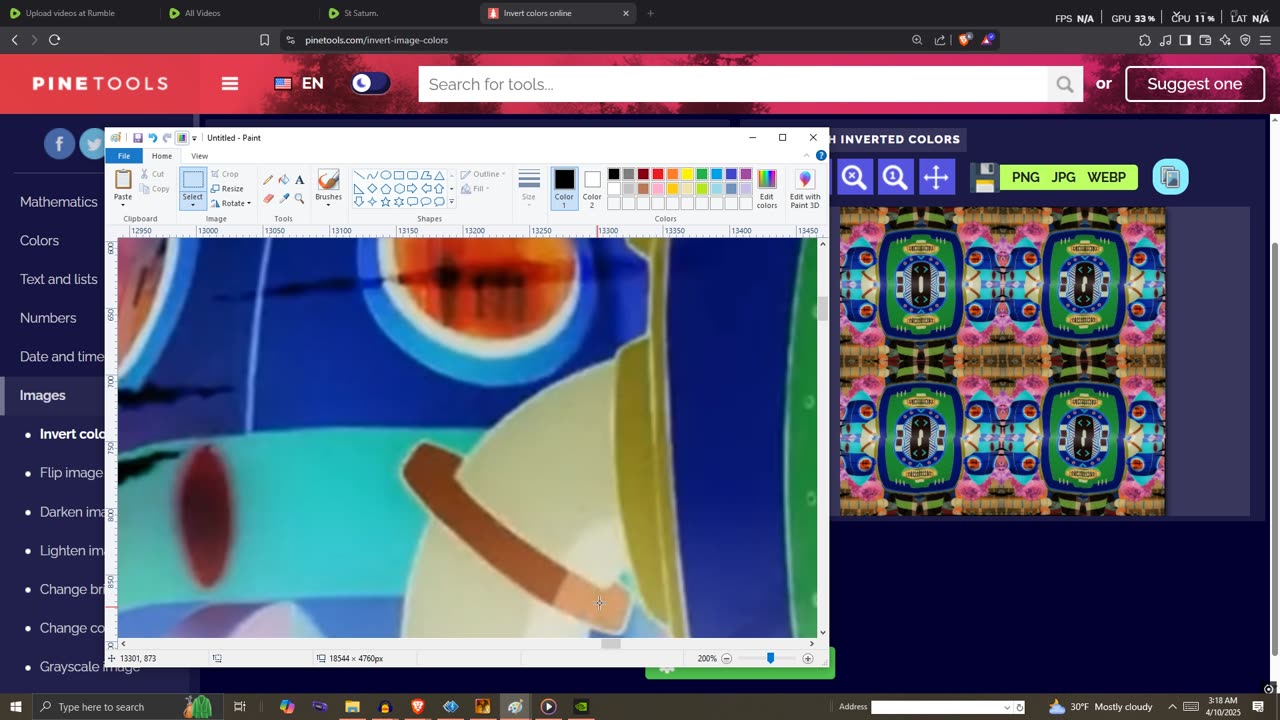Click the Cut scissors option
1280x720 pixels.
(152, 174)
